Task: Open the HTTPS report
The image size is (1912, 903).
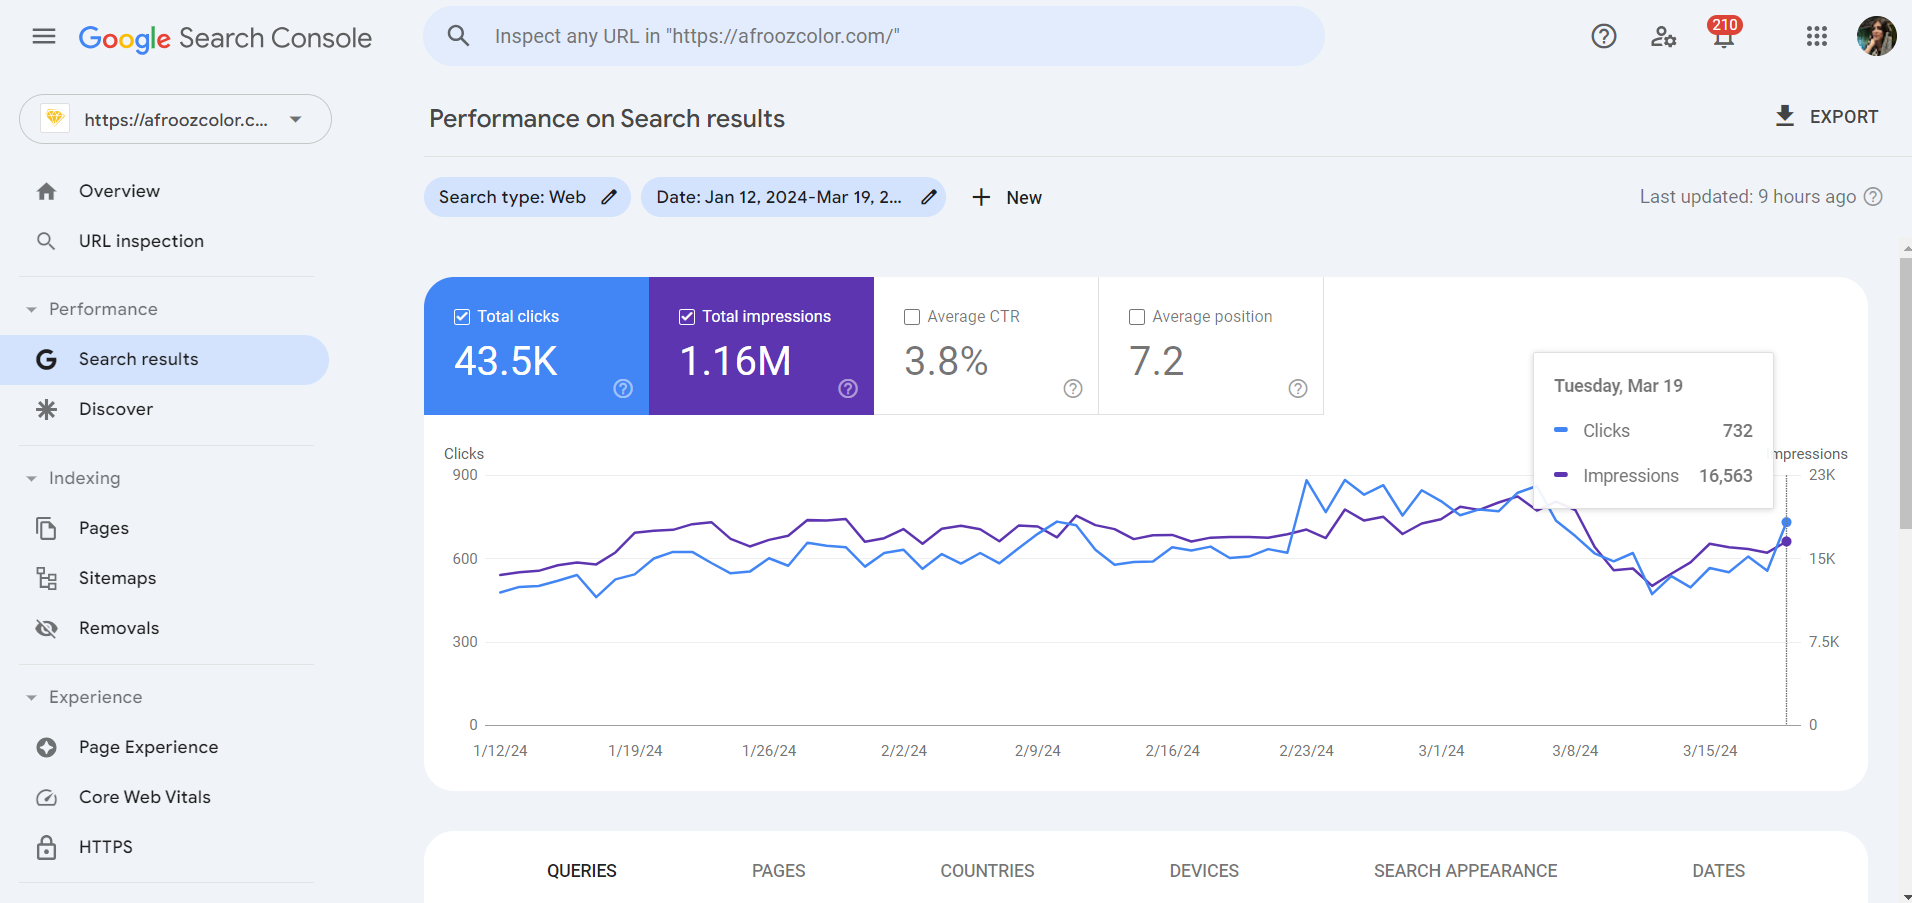Action: point(105,846)
